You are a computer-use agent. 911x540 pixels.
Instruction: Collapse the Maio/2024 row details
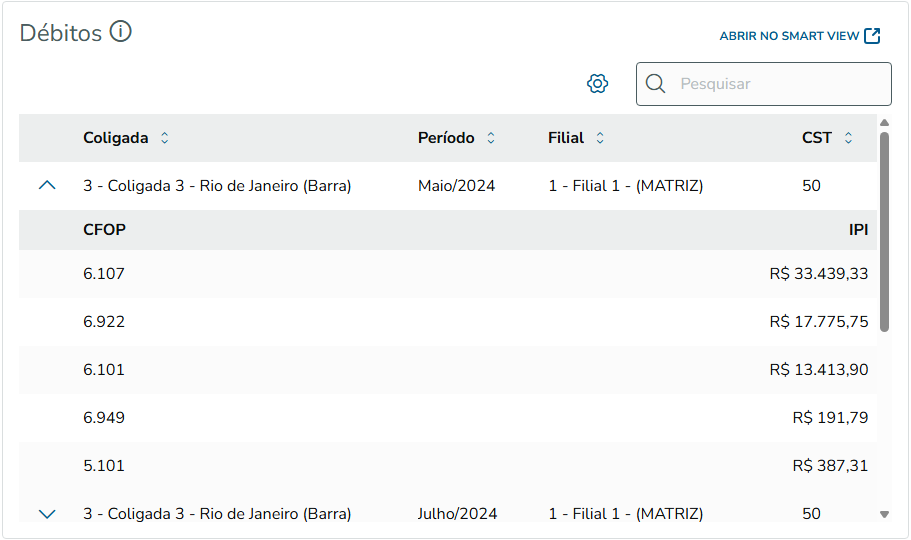tap(47, 186)
